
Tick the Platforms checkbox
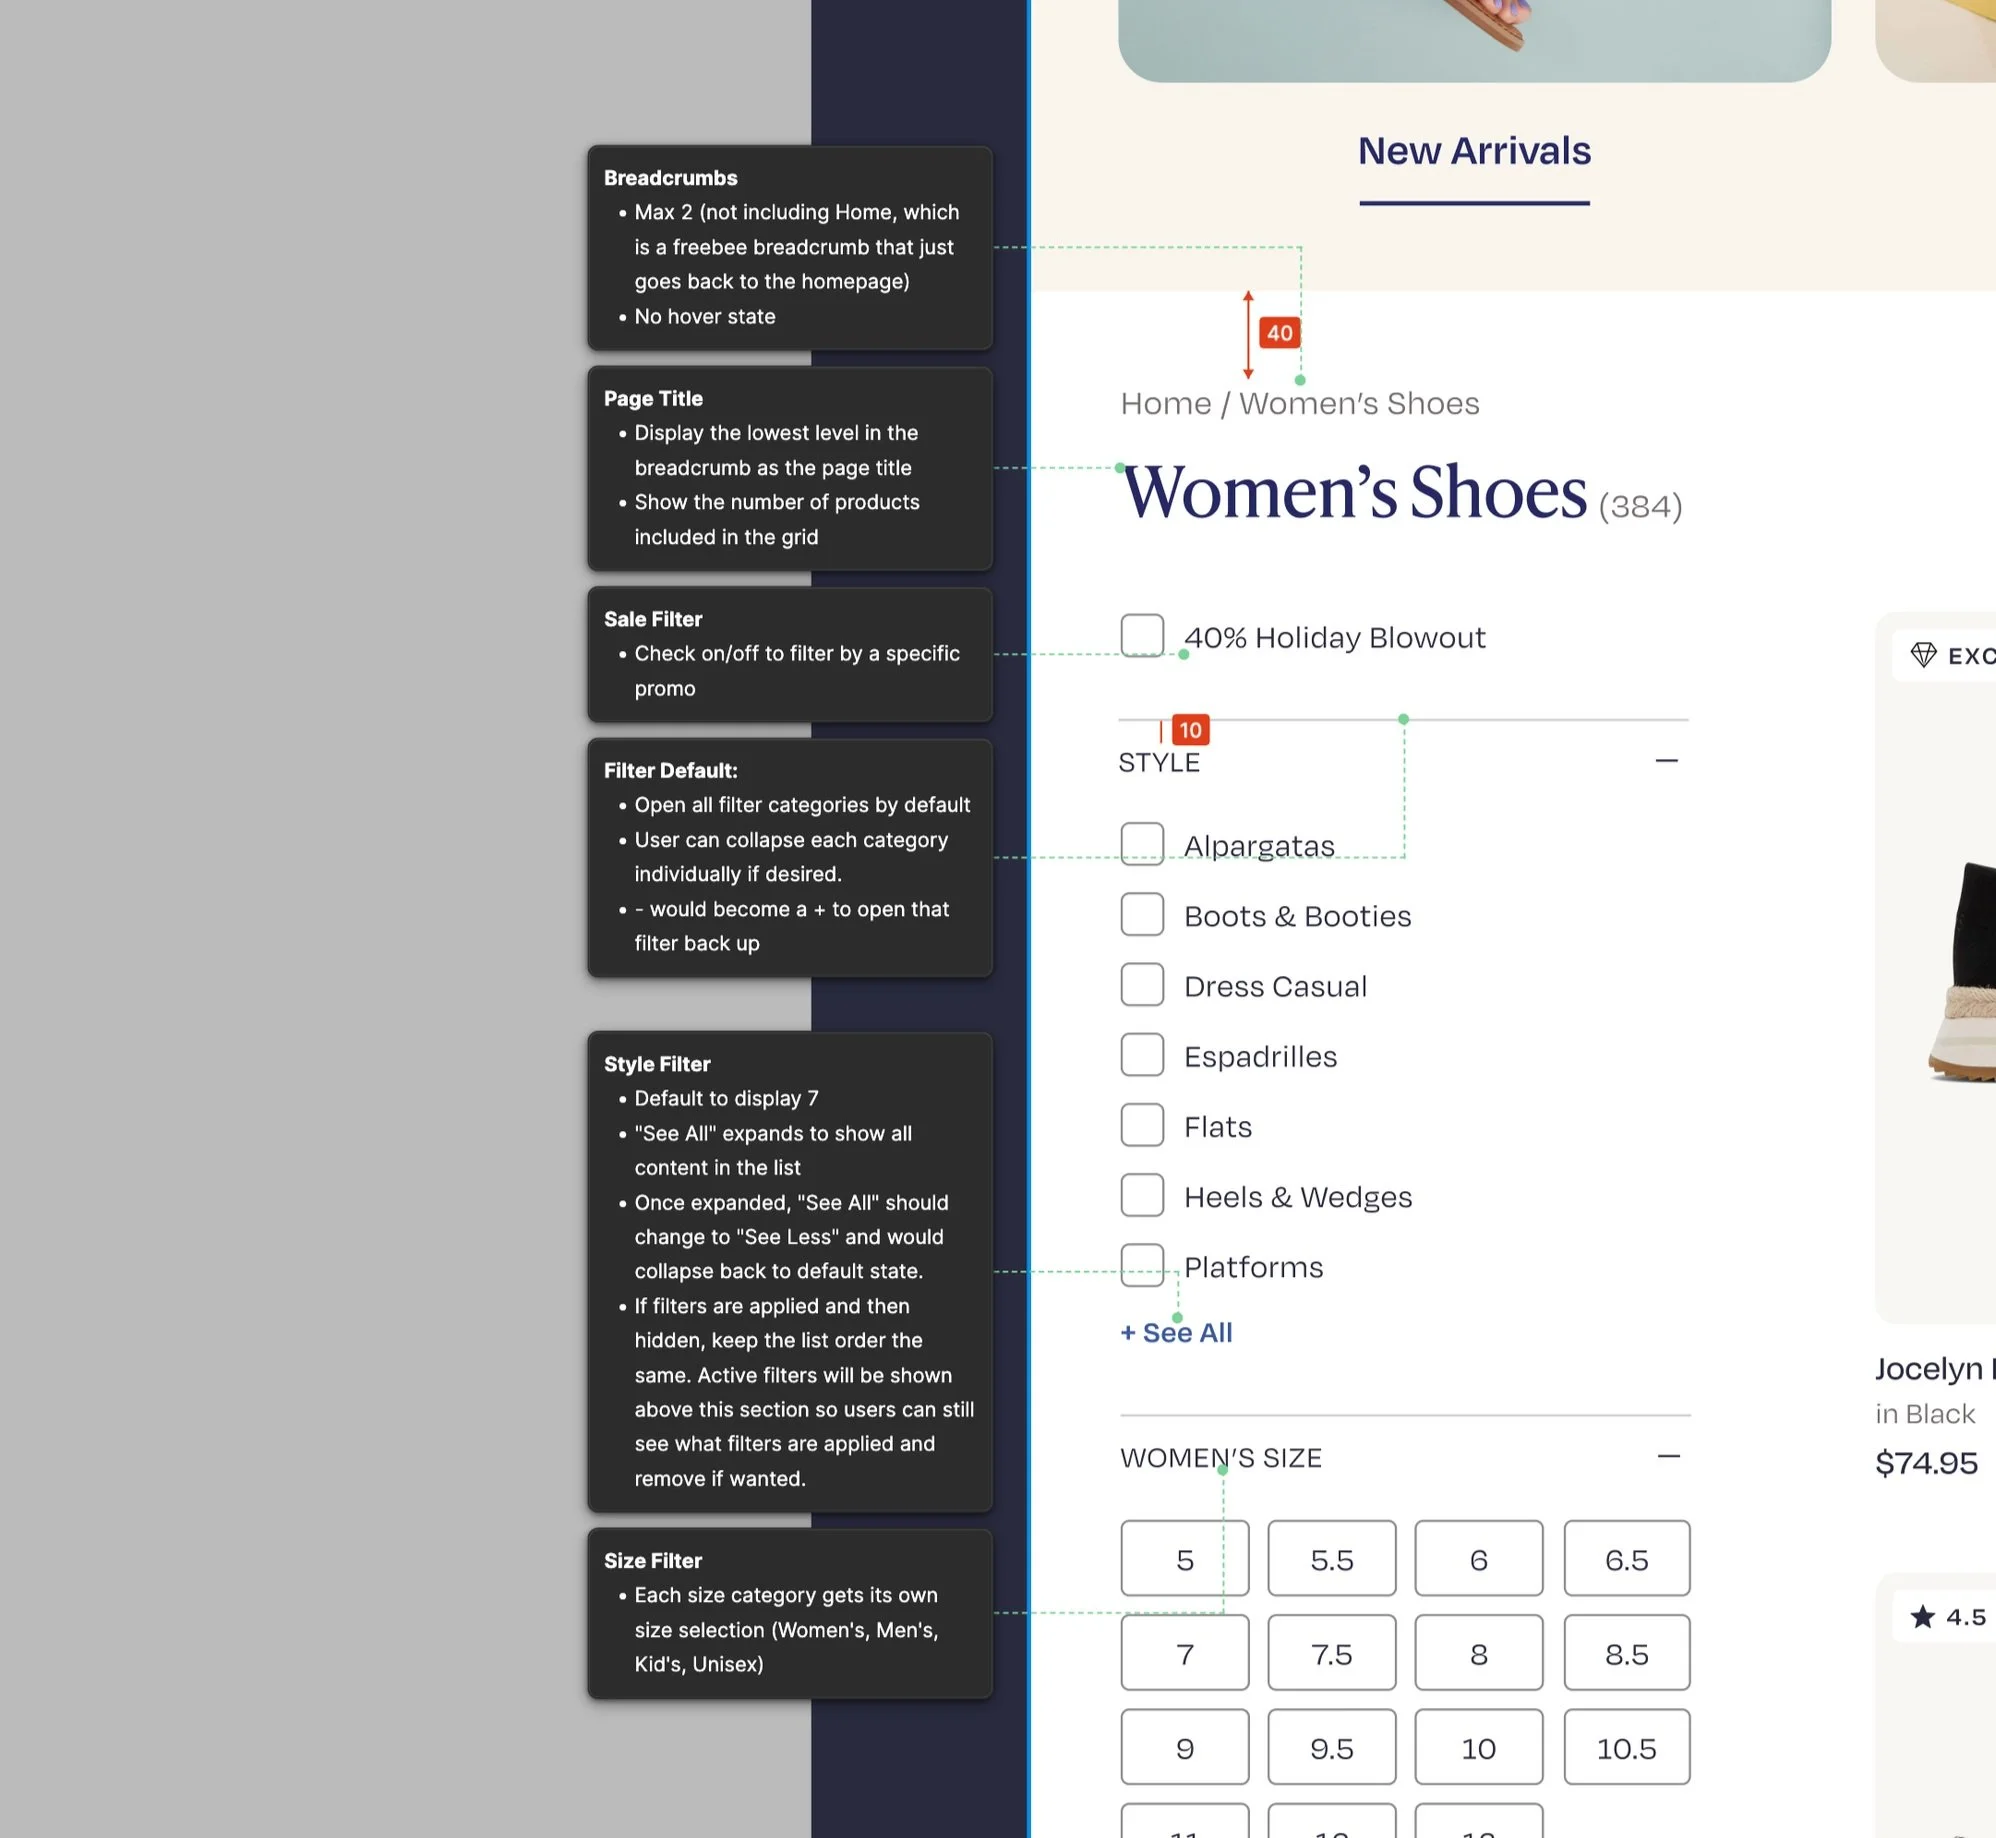(x=1142, y=1266)
